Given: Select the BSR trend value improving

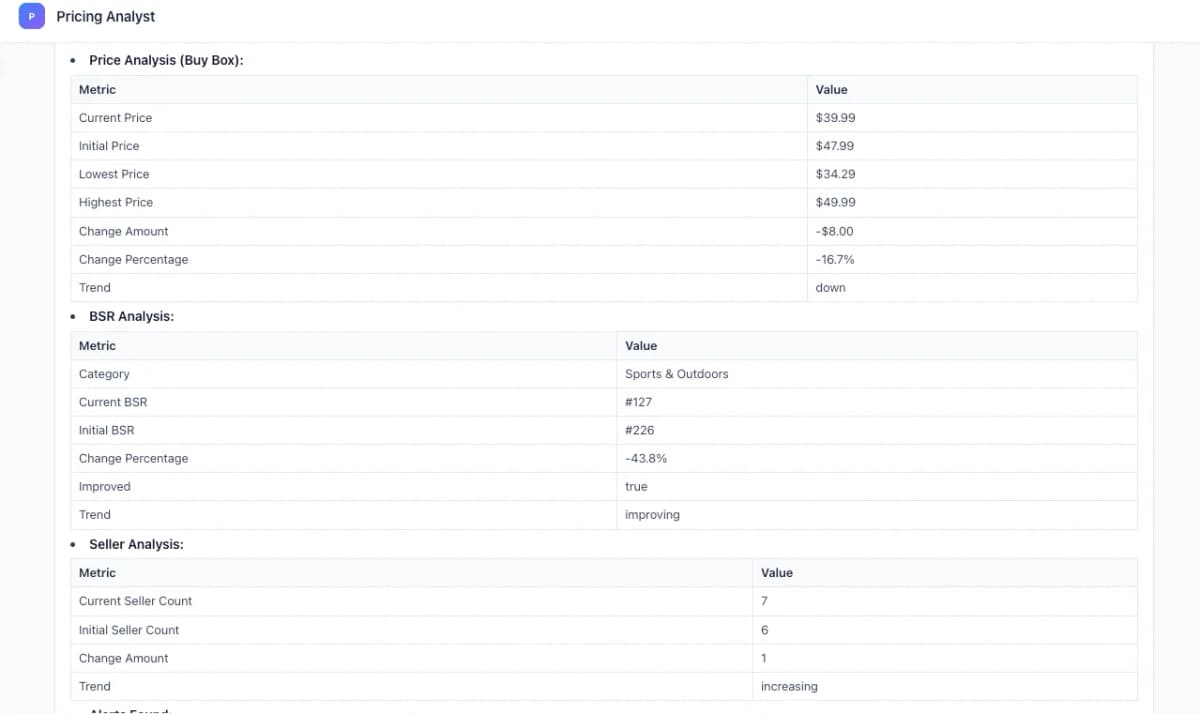Looking at the screenshot, I should pos(652,515).
